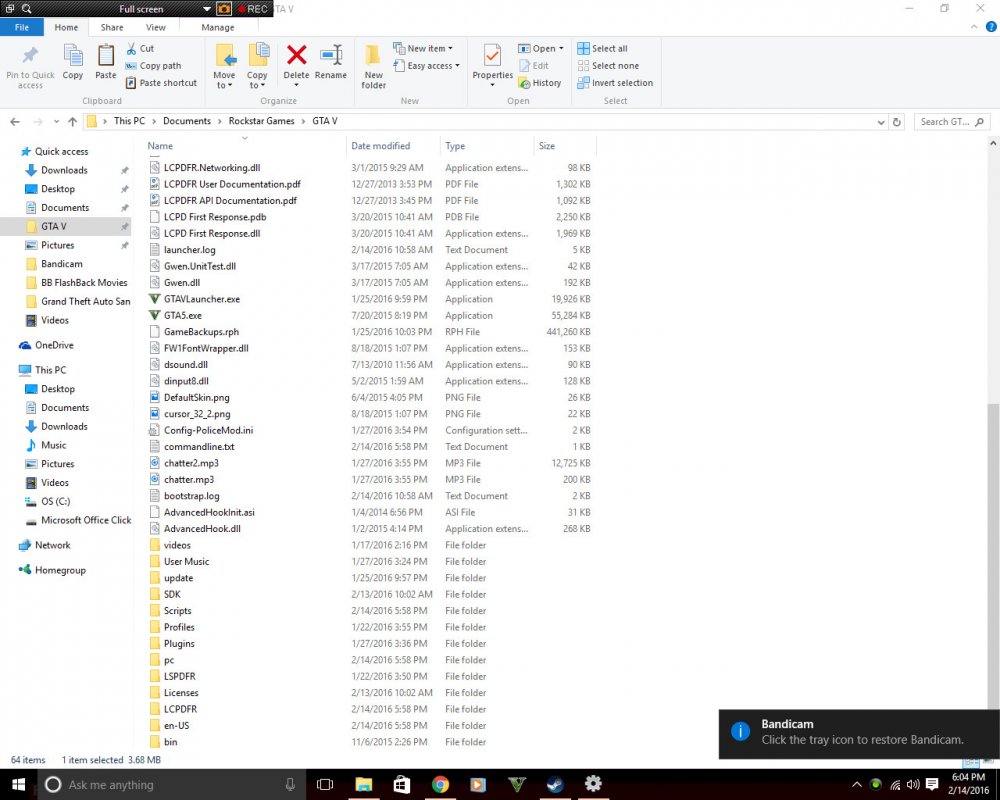Click Documents in the breadcrumb path

[187, 121]
